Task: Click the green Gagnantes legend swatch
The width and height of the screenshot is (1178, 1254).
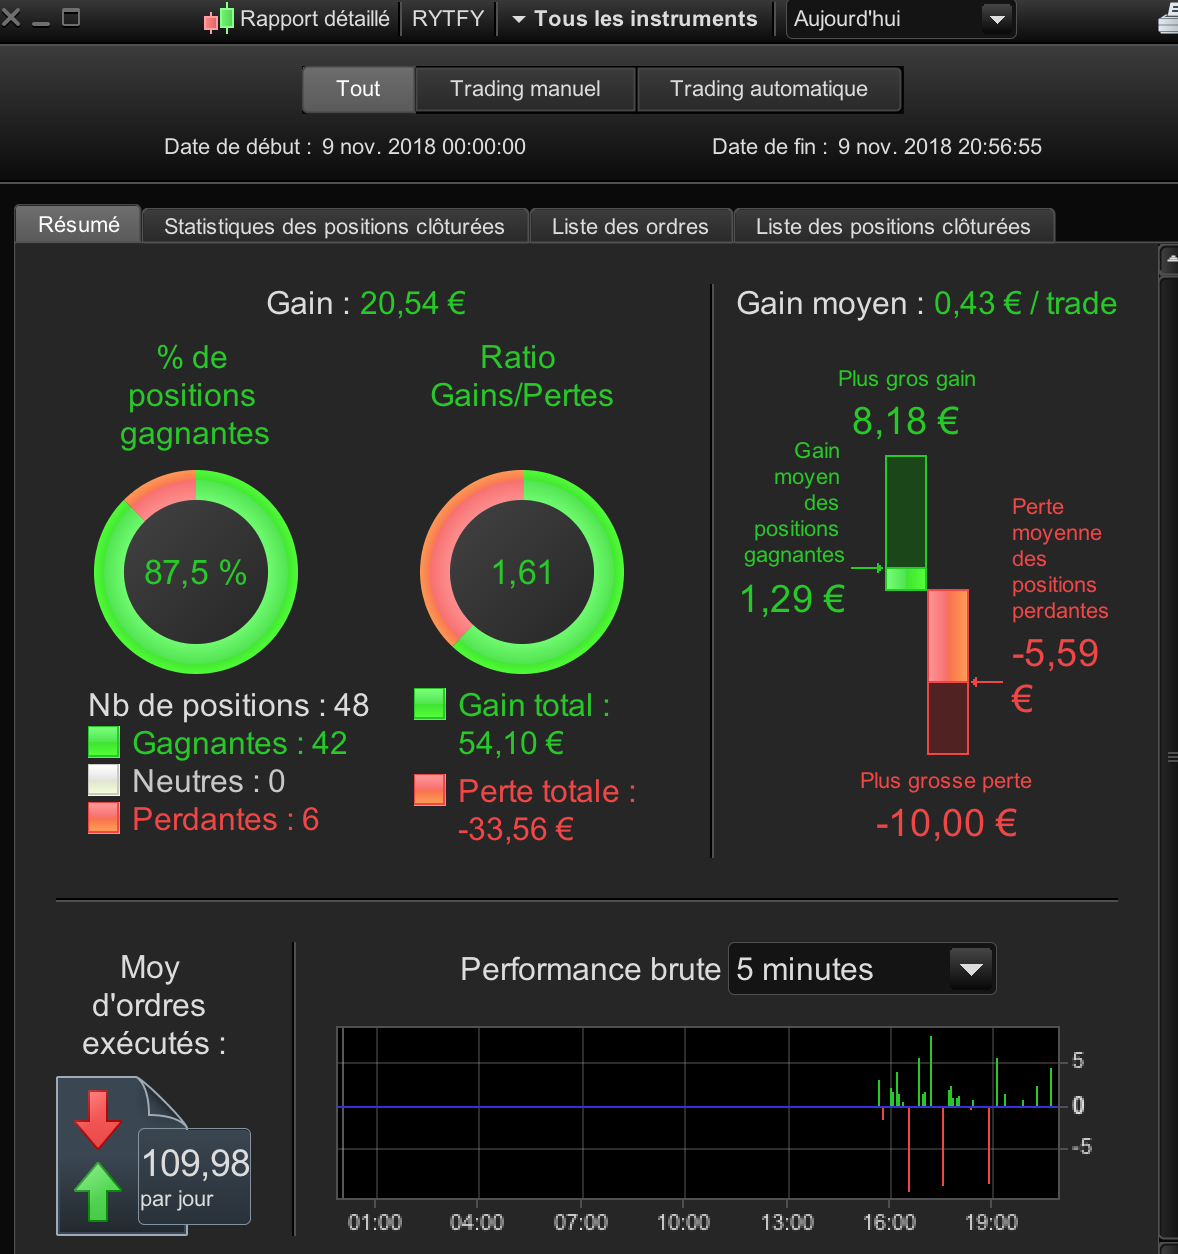Action: click(104, 742)
